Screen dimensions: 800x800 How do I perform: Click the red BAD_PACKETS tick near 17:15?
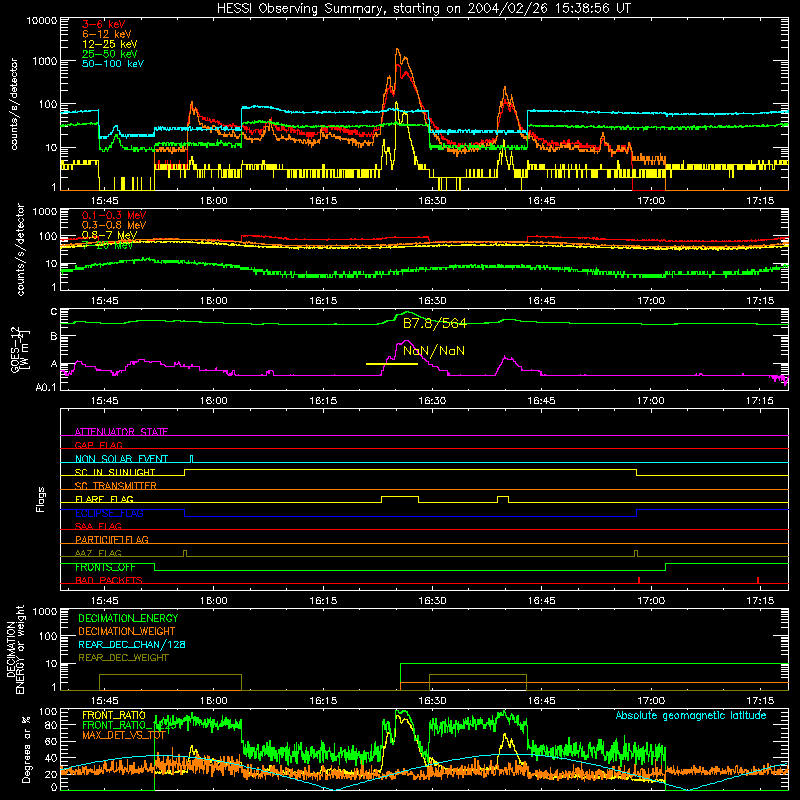758,580
